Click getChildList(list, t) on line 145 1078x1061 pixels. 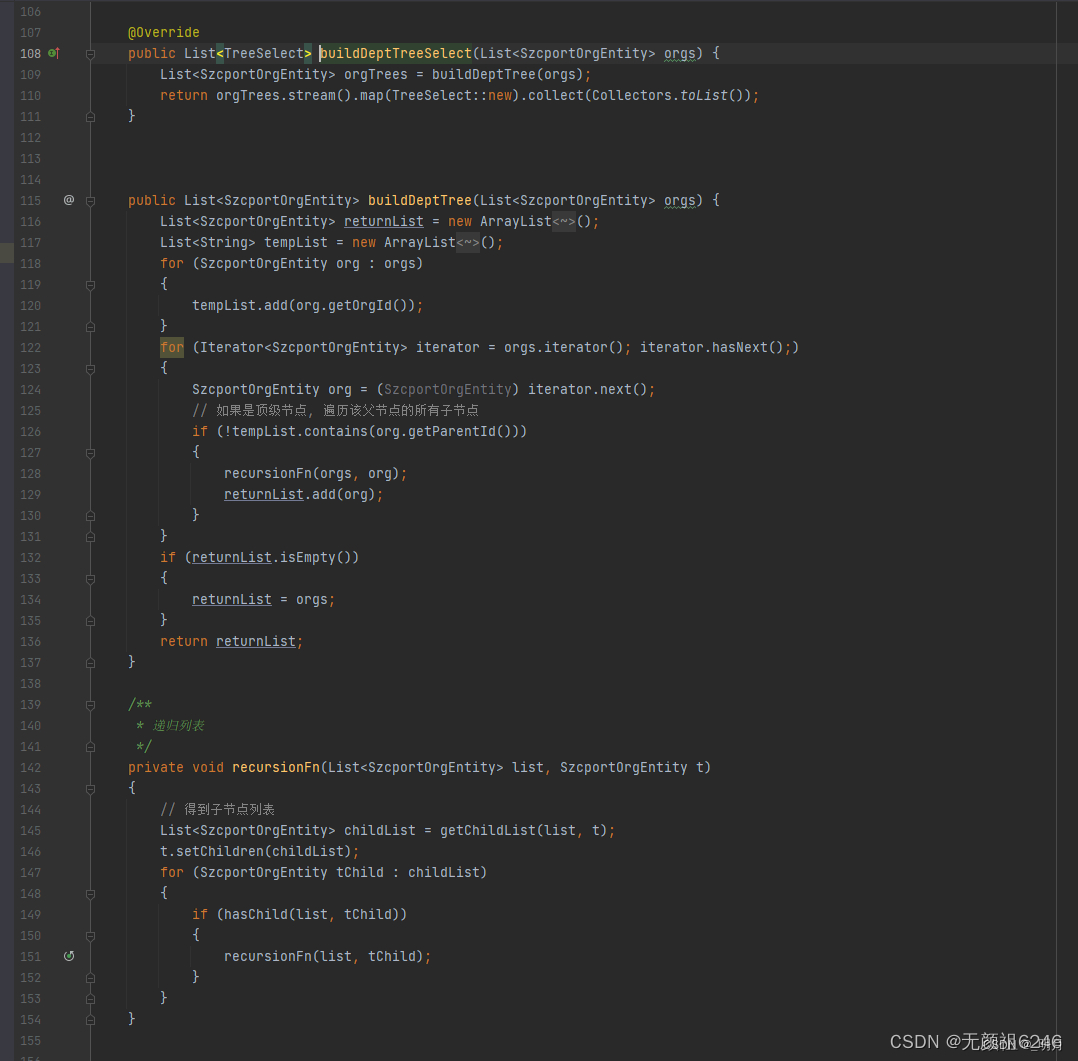coord(524,830)
